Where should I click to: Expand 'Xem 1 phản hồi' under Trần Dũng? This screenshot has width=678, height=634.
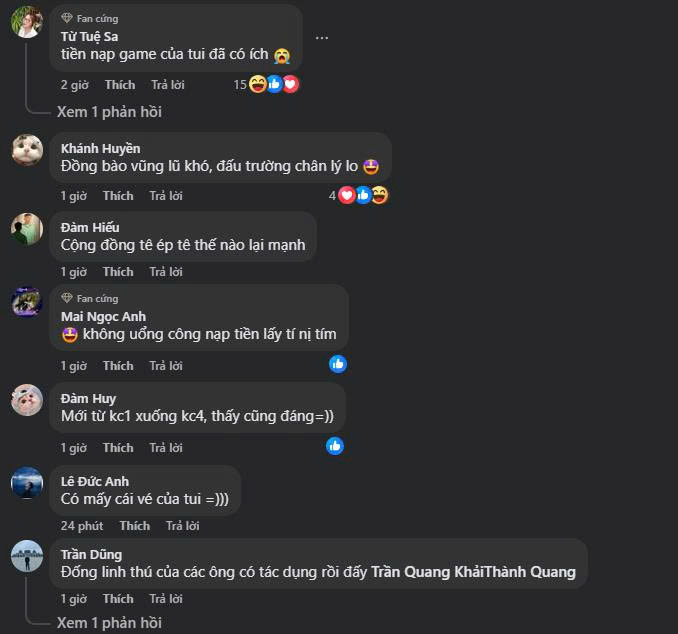tap(109, 623)
